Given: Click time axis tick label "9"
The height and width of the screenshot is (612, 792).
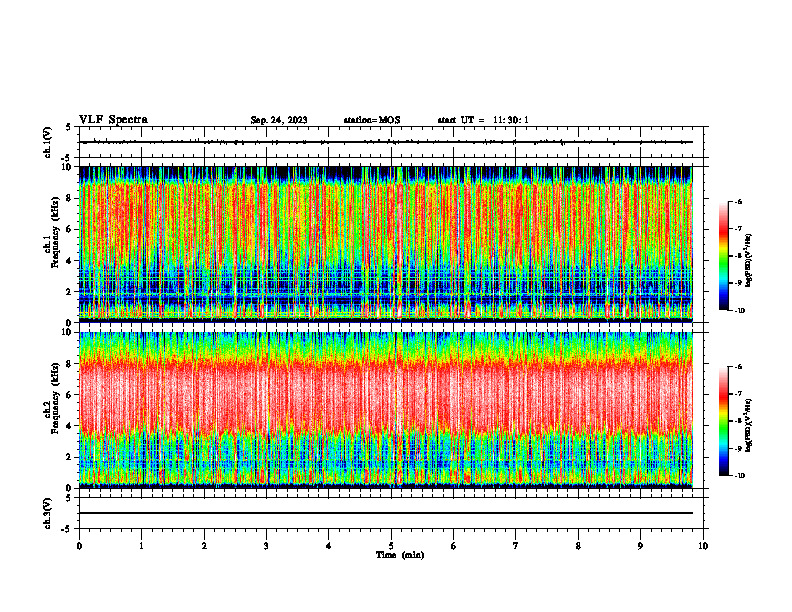Looking at the screenshot, I should pyautogui.click(x=640, y=546).
